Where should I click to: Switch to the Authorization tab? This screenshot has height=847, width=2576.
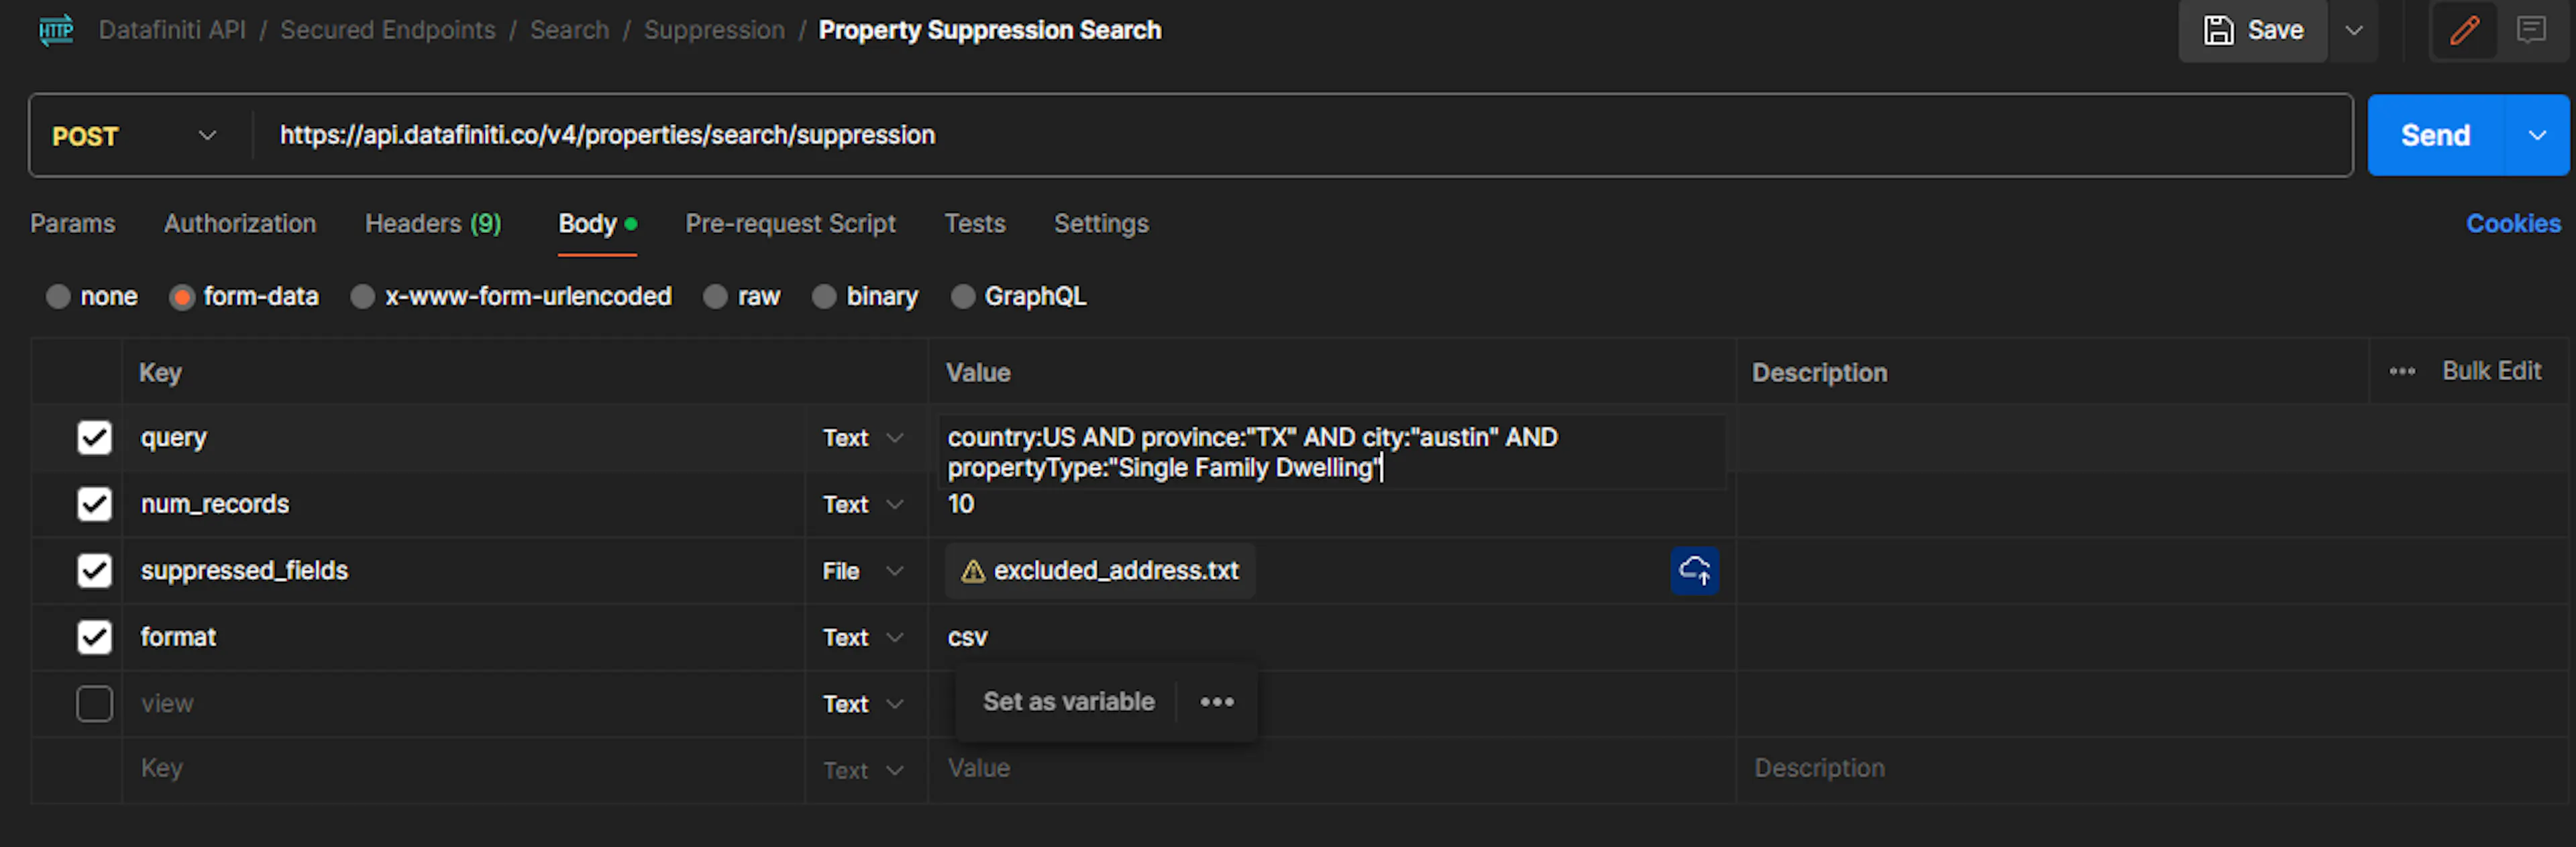click(x=240, y=224)
